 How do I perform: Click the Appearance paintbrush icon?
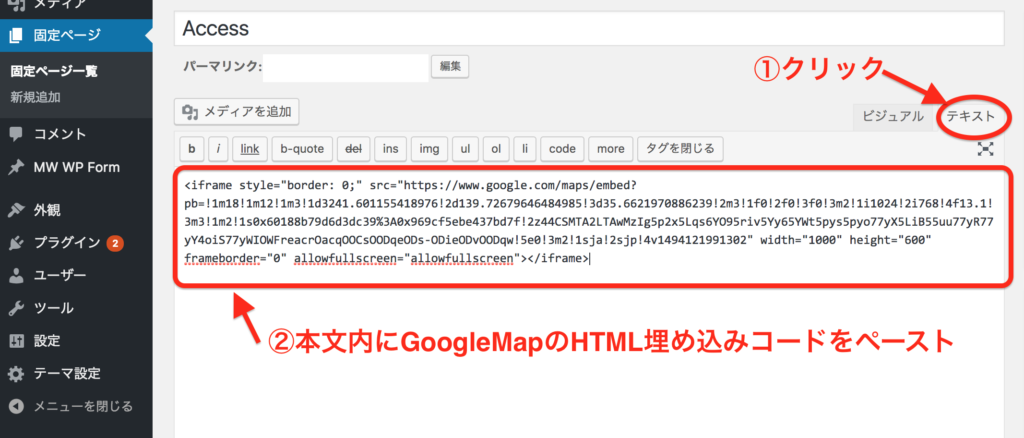(x=16, y=210)
